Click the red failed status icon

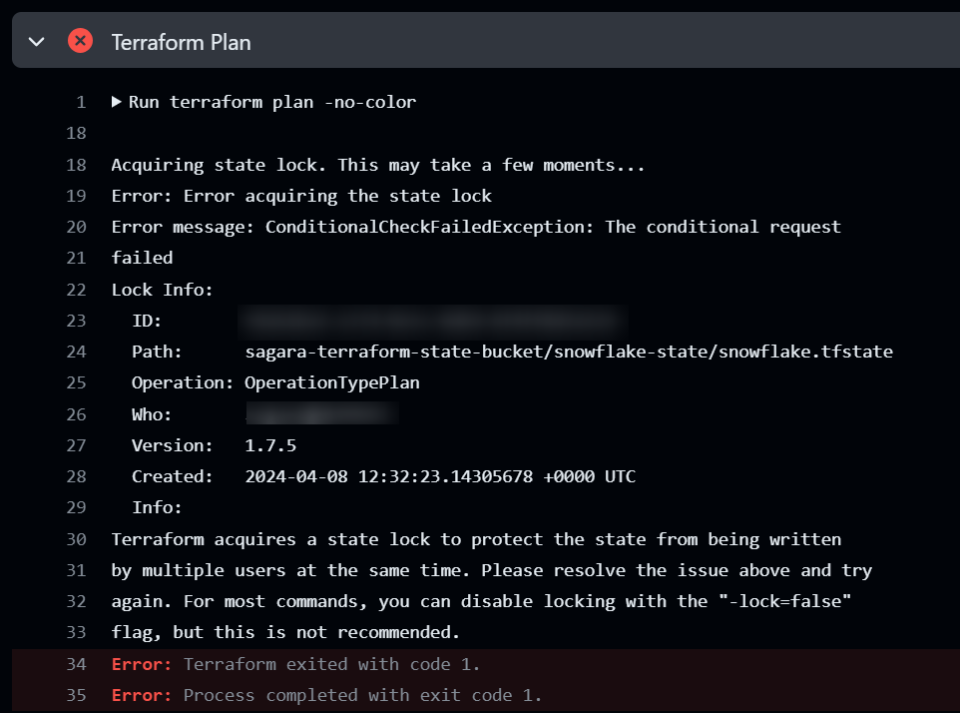click(80, 41)
